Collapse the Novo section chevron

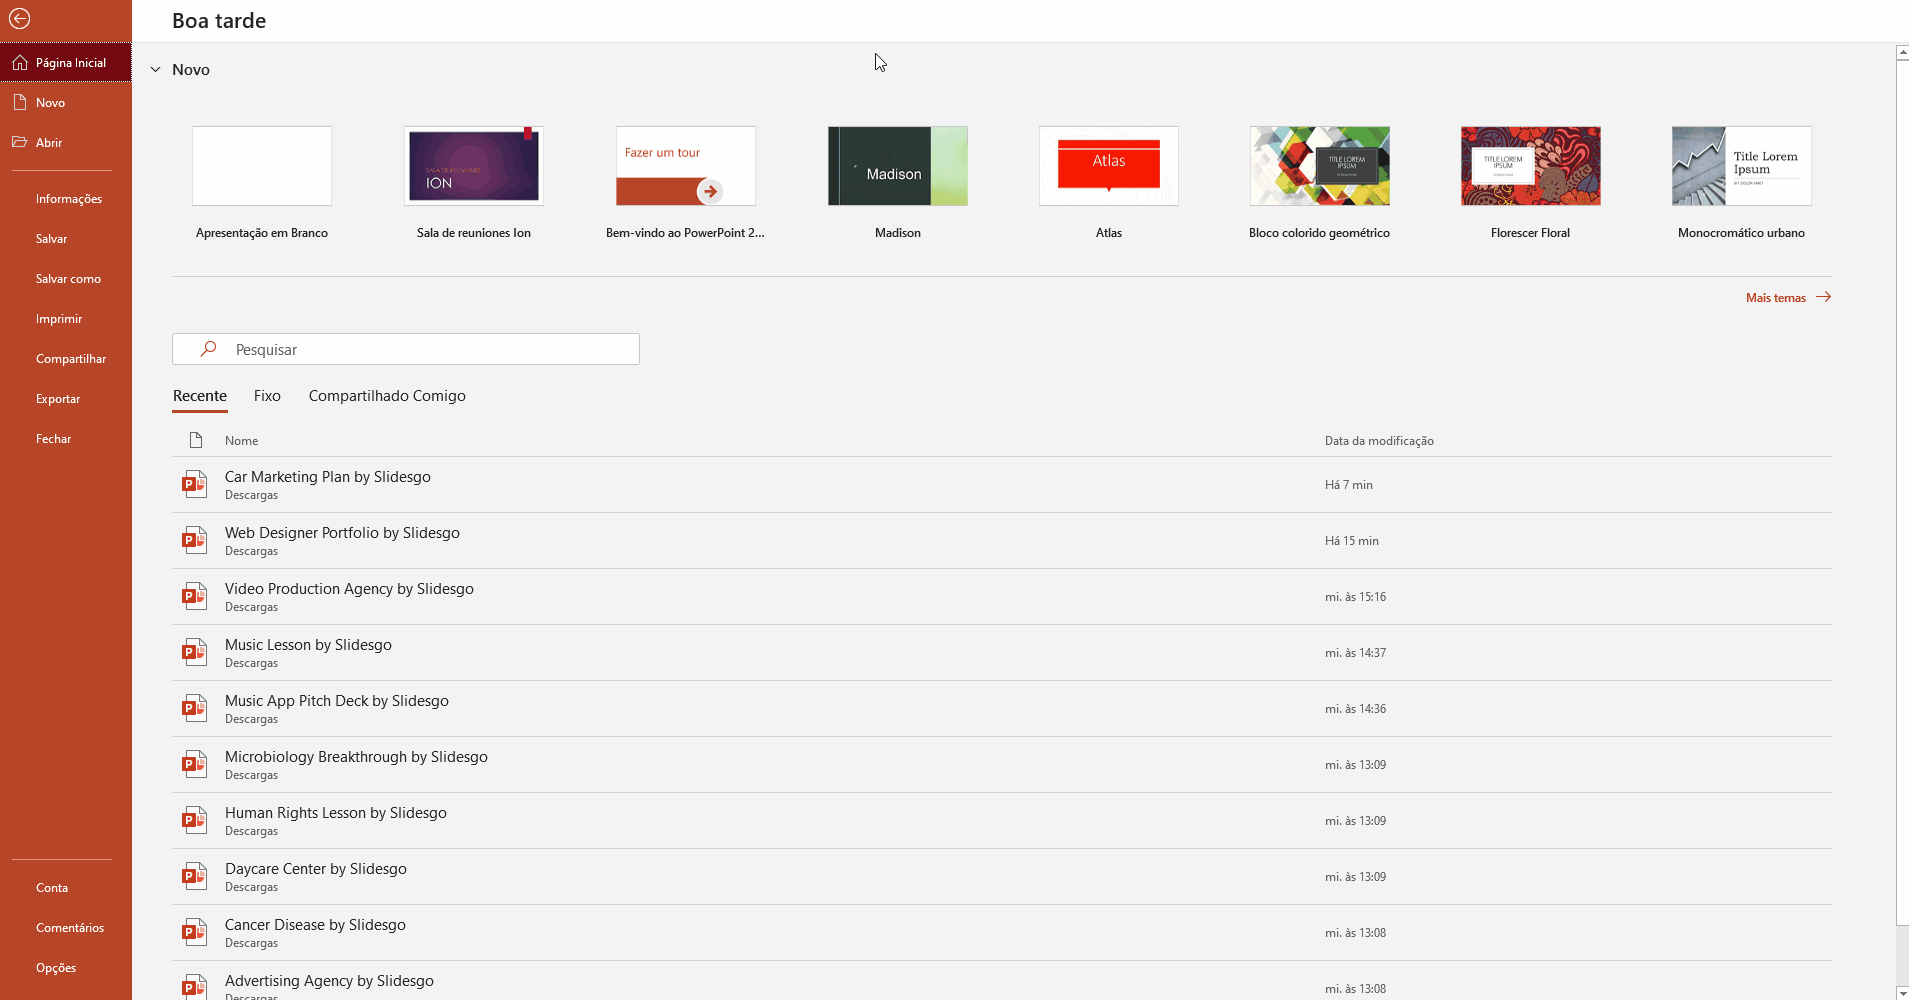click(155, 70)
